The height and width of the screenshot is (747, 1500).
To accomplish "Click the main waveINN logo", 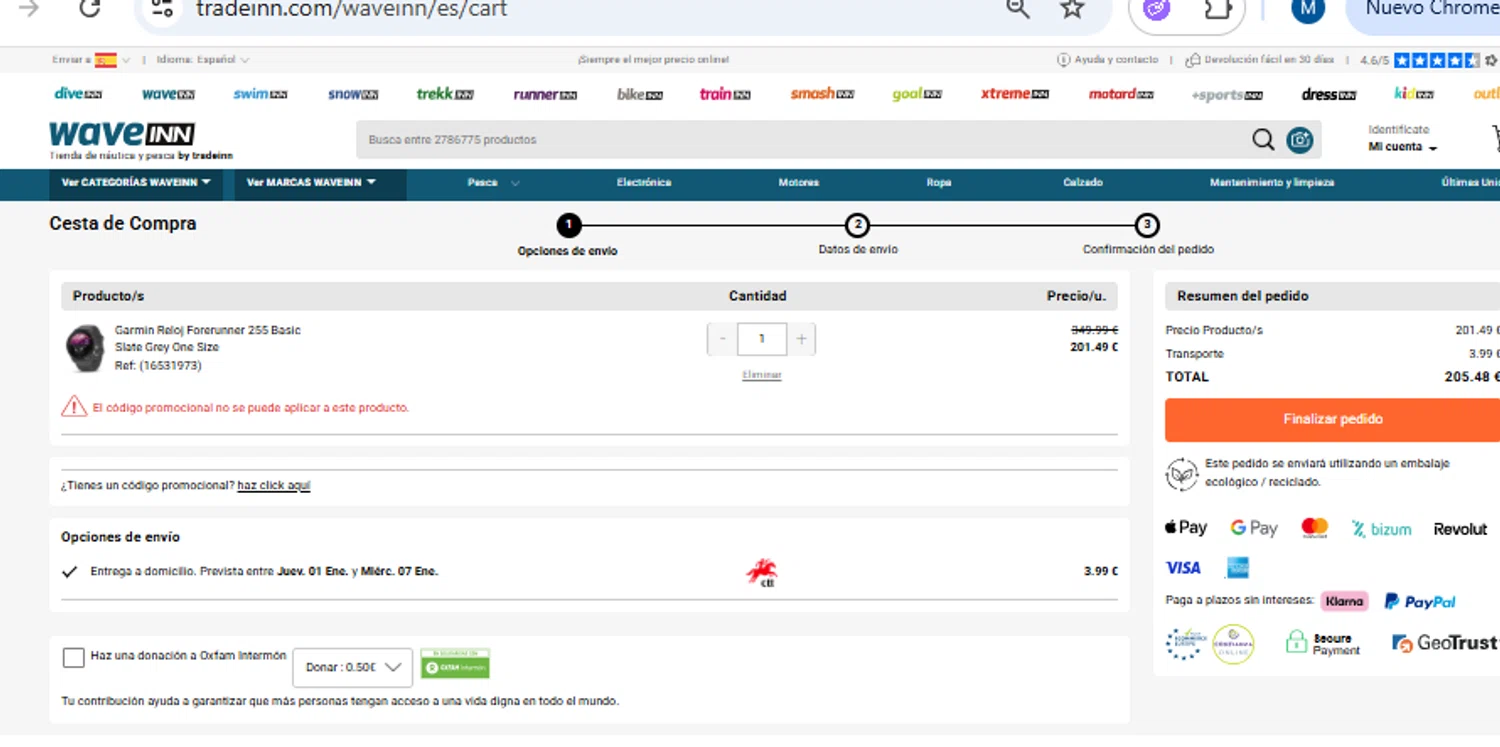I will [x=122, y=134].
